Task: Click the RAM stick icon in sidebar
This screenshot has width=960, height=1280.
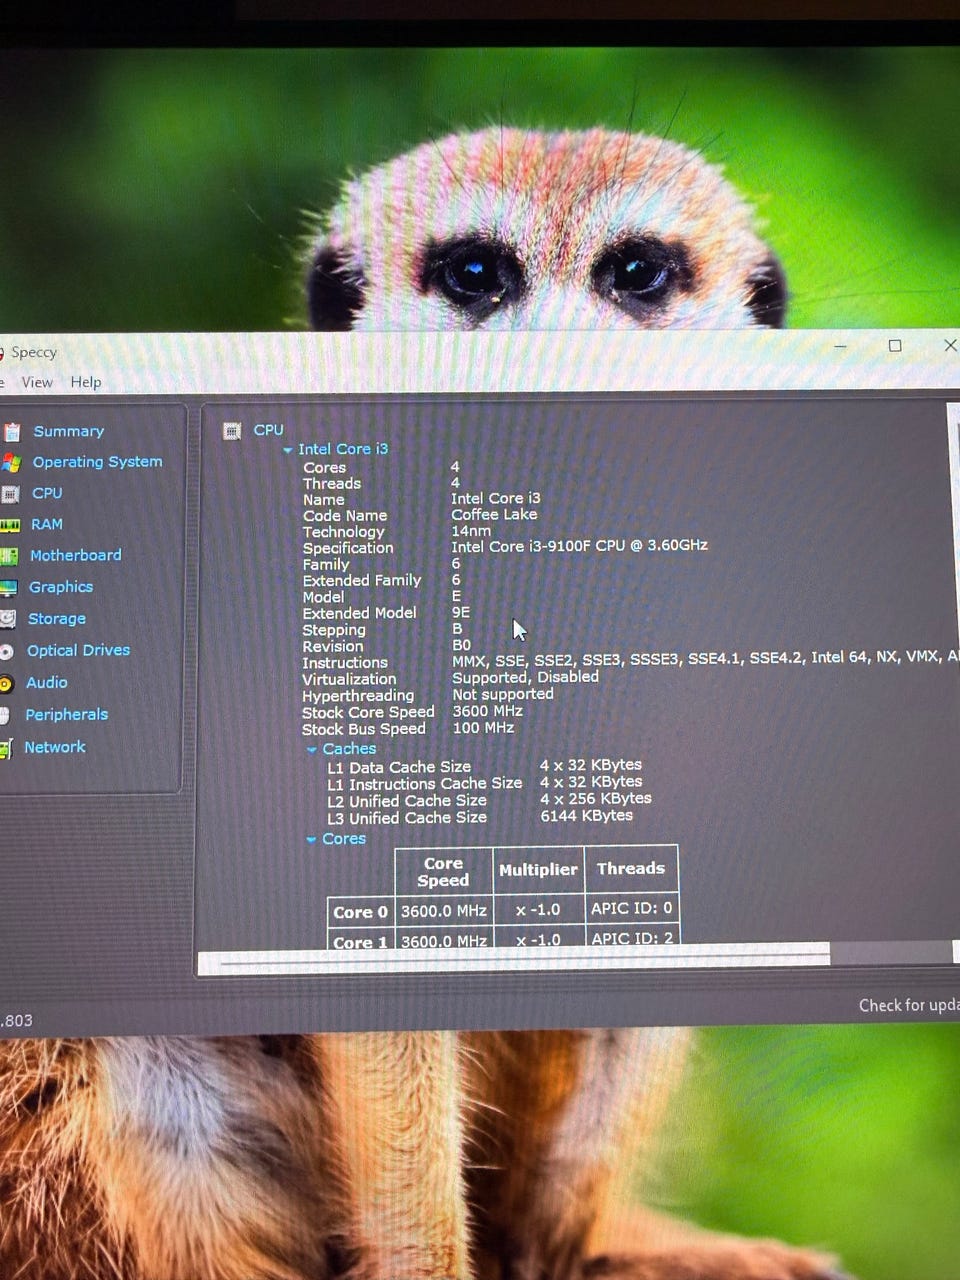Action: [x=10, y=525]
